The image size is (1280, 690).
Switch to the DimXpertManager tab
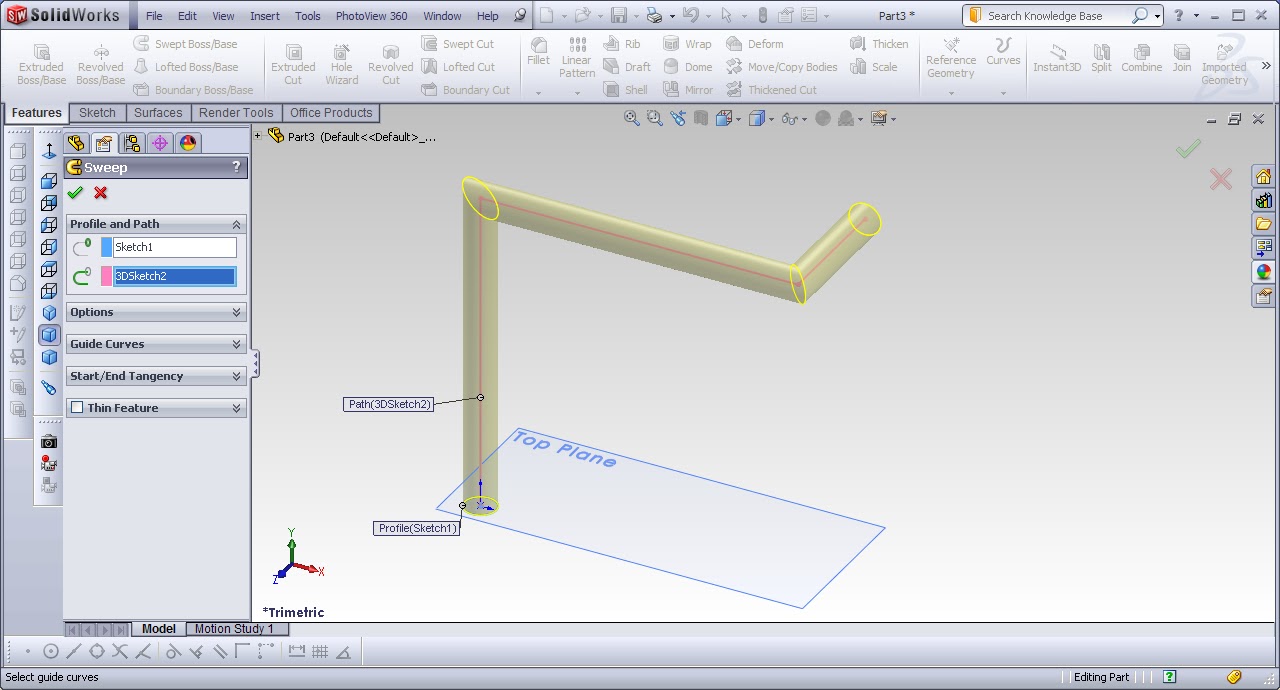(159, 143)
